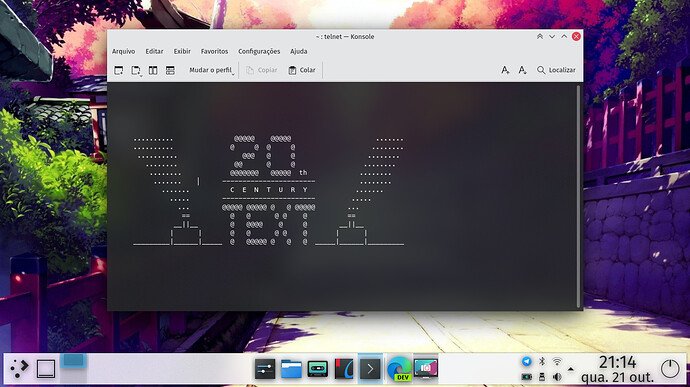Select the highlighted virtual desktop pager
Screen dimensions: 690x387
tap(73, 361)
